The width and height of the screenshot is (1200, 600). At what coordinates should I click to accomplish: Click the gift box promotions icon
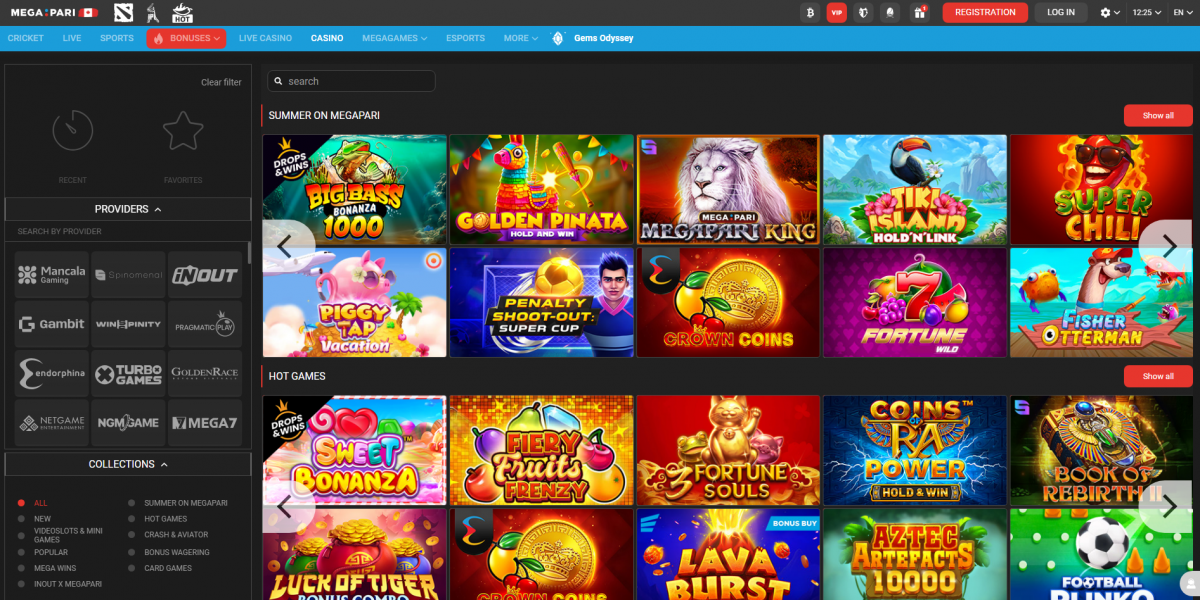pos(919,12)
